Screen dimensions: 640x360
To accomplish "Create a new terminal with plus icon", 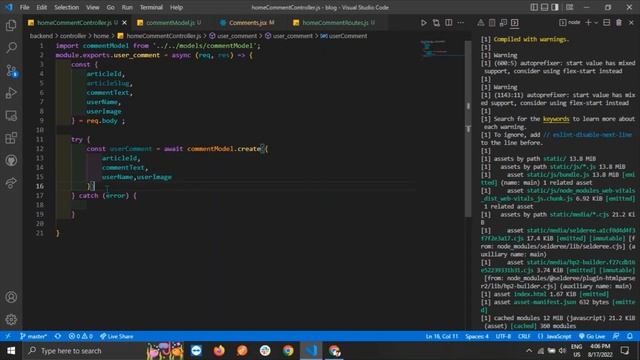I will 588,23.
